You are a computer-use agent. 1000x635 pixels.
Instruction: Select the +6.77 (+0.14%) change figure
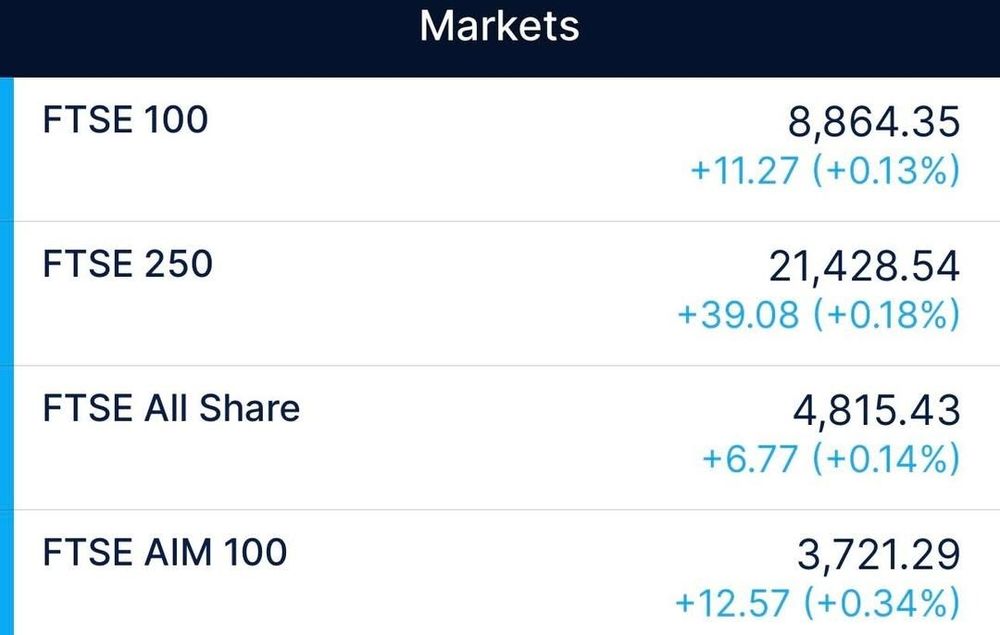(831, 458)
